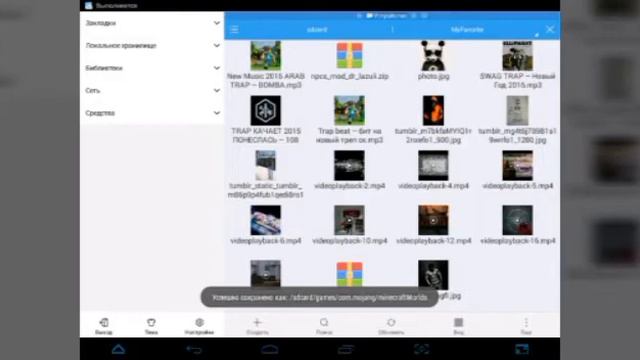
Task: Open the black-and-white .jpg in bottom row
Action: click(x=433, y=274)
